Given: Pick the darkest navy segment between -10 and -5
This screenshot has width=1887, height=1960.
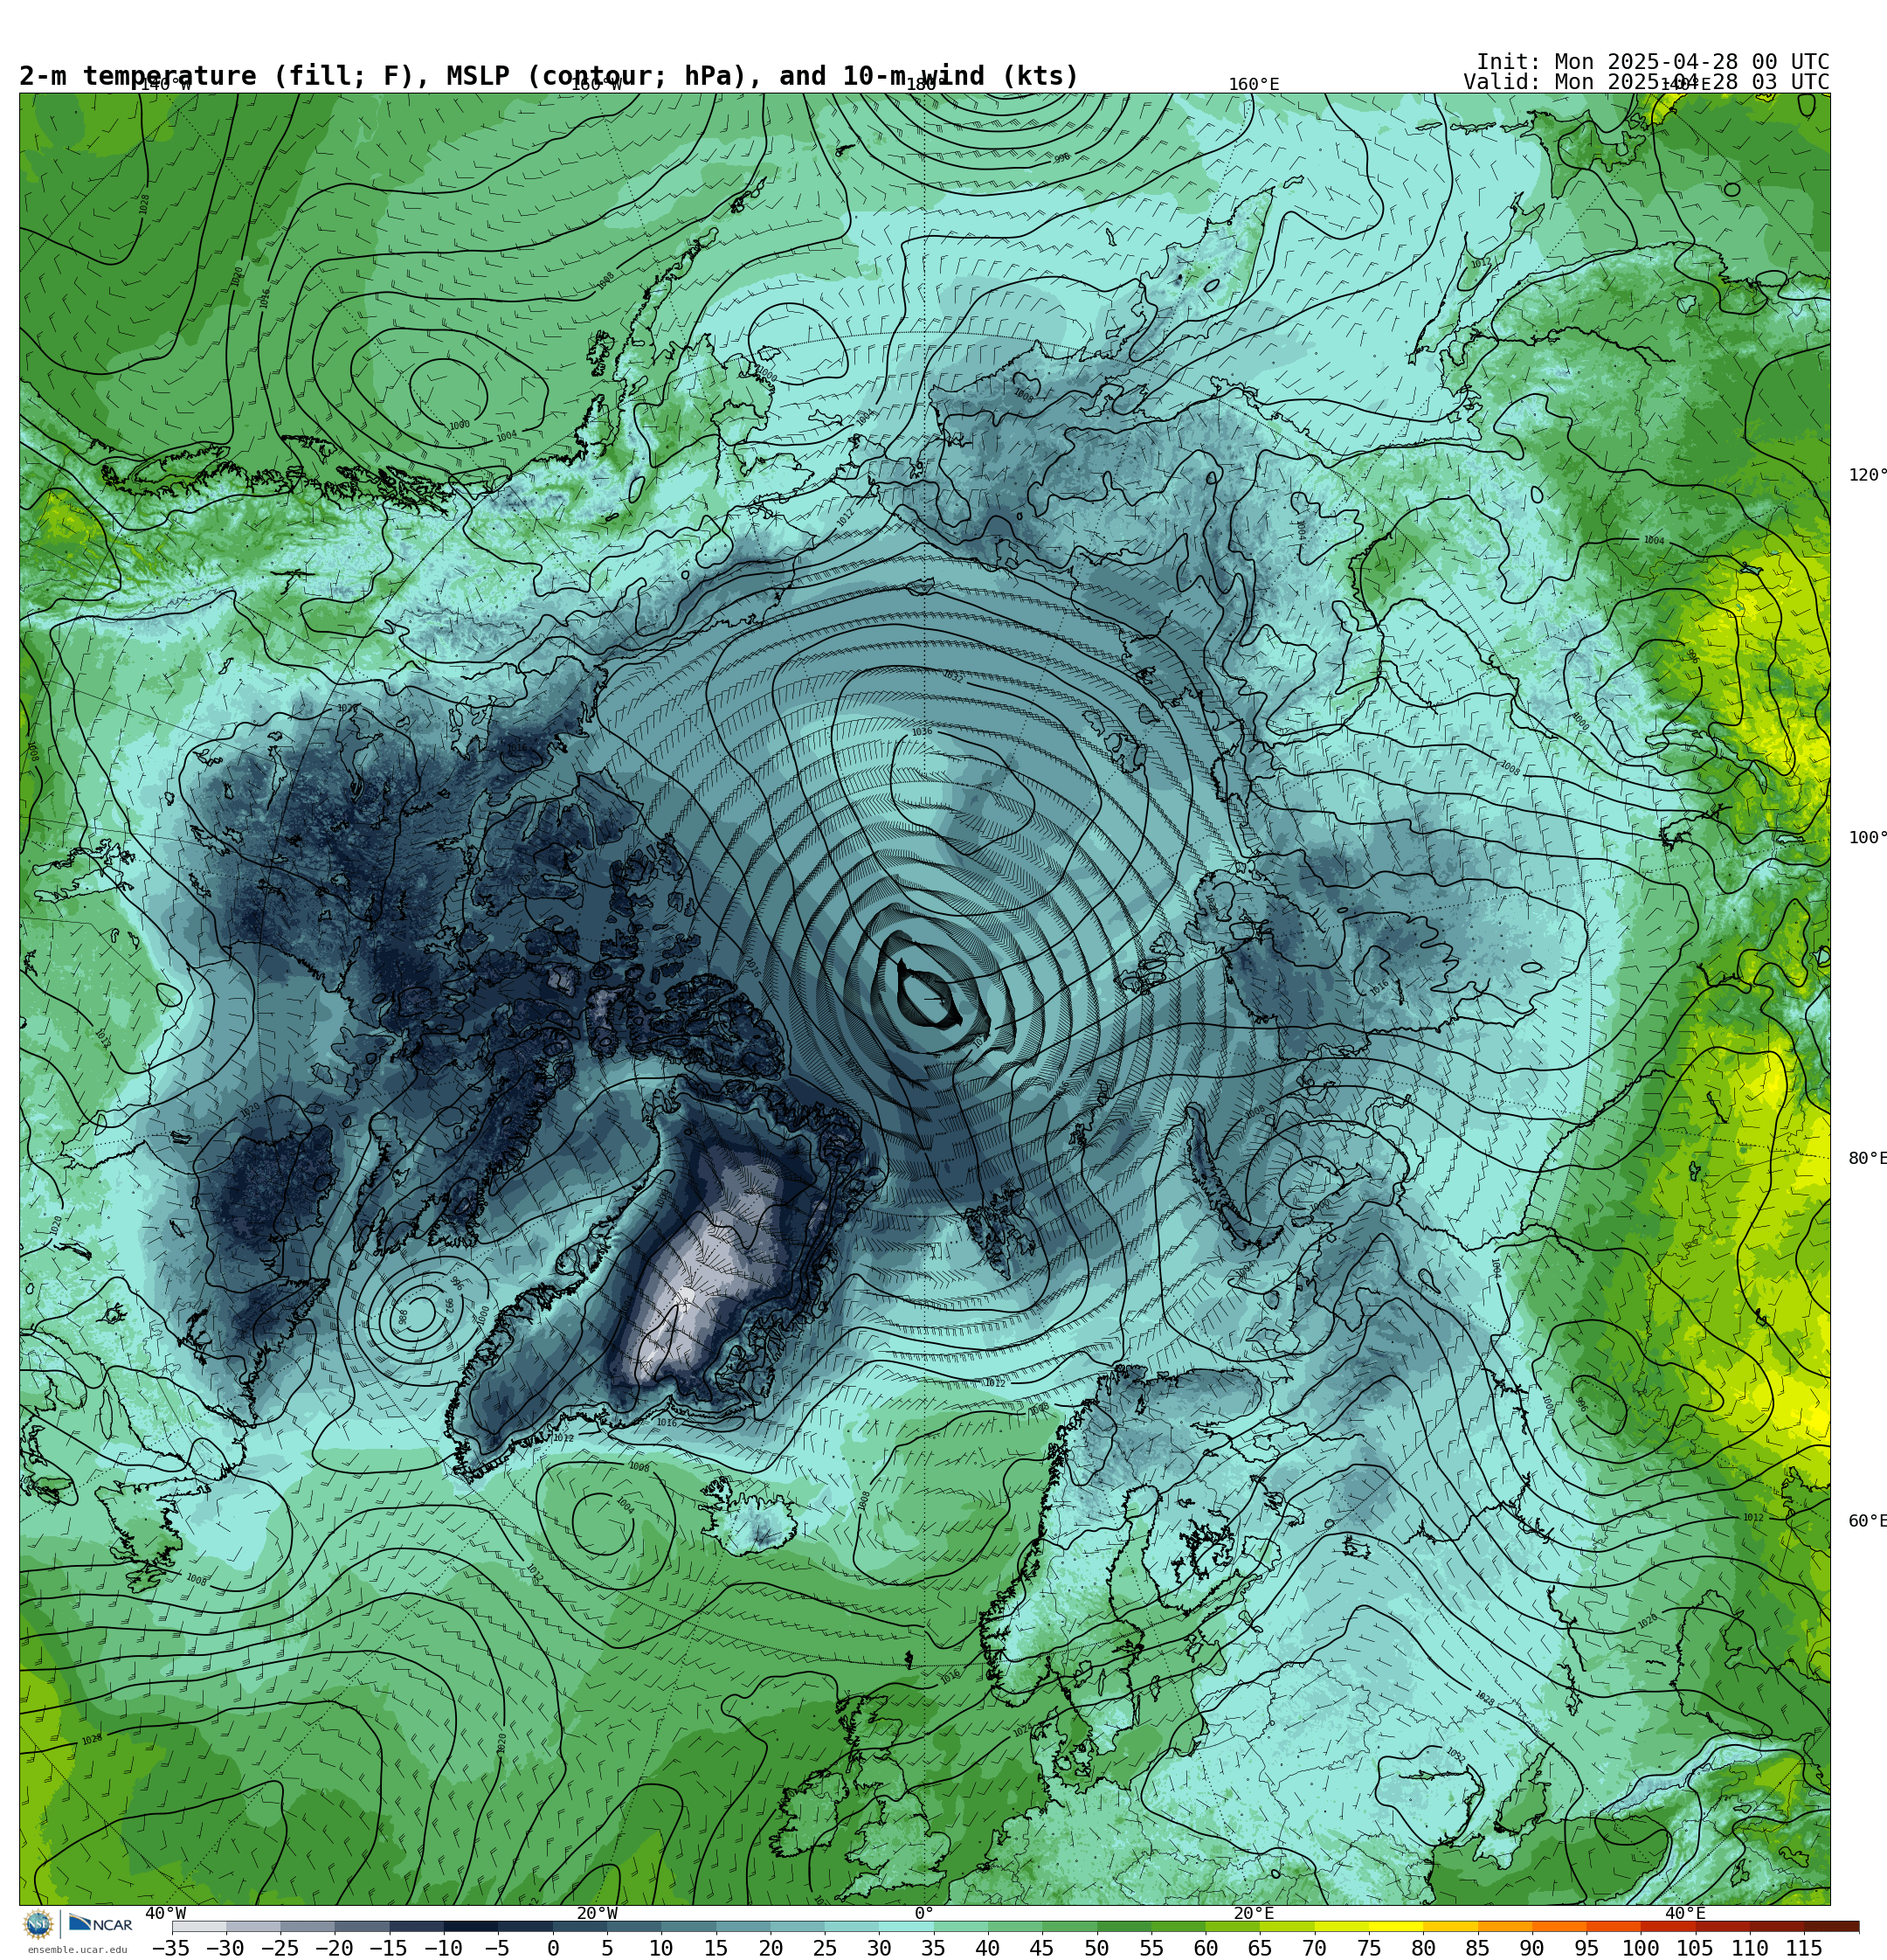Looking at the screenshot, I should tap(471, 1926).
